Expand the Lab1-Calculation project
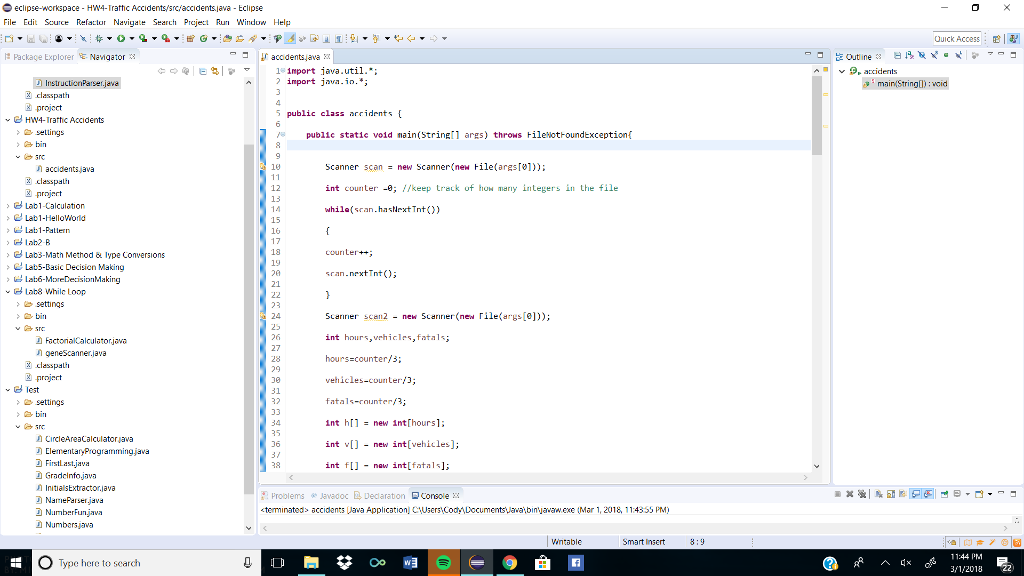The width and height of the screenshot is (1024, 576). (x=8, y=205)
